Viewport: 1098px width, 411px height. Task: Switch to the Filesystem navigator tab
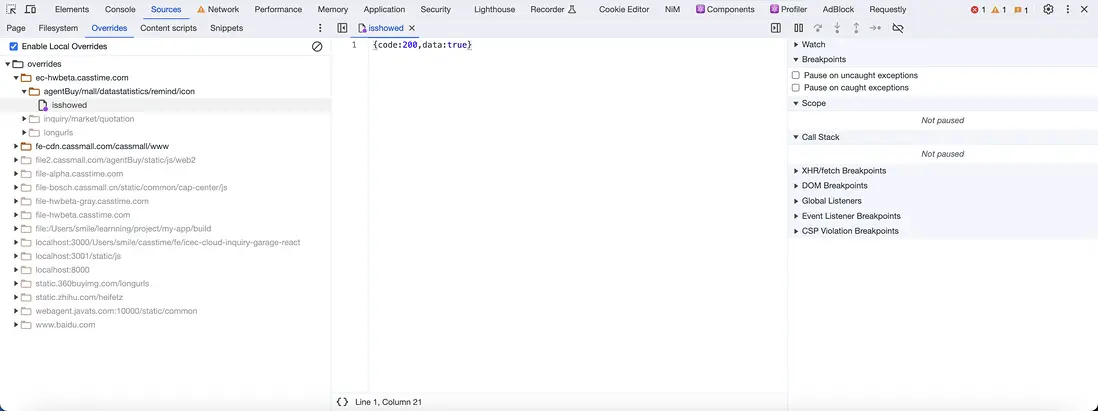coord(58,28)
